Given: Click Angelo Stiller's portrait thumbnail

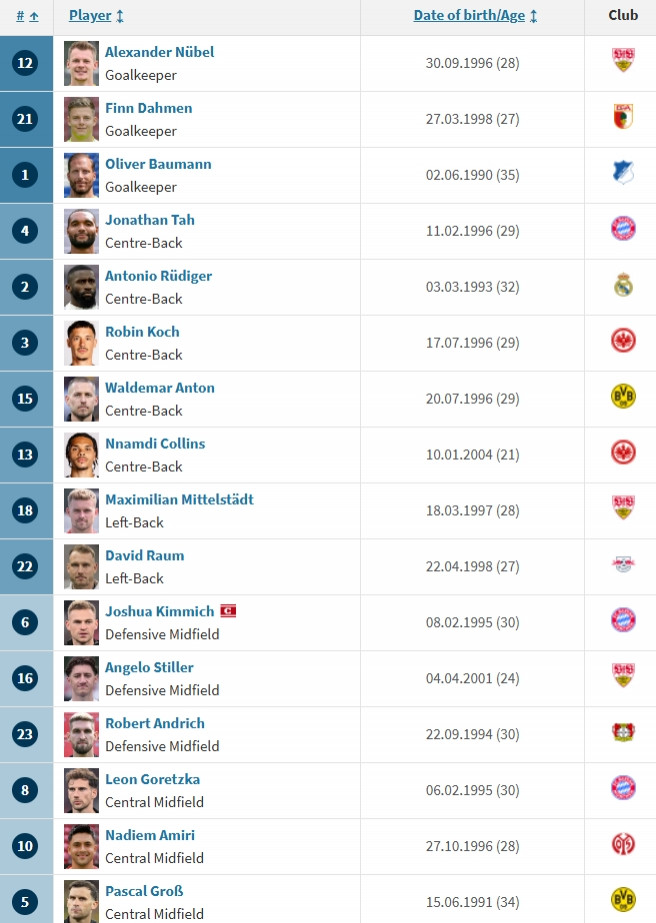Looking at the screenshot, I should [81, 678].
